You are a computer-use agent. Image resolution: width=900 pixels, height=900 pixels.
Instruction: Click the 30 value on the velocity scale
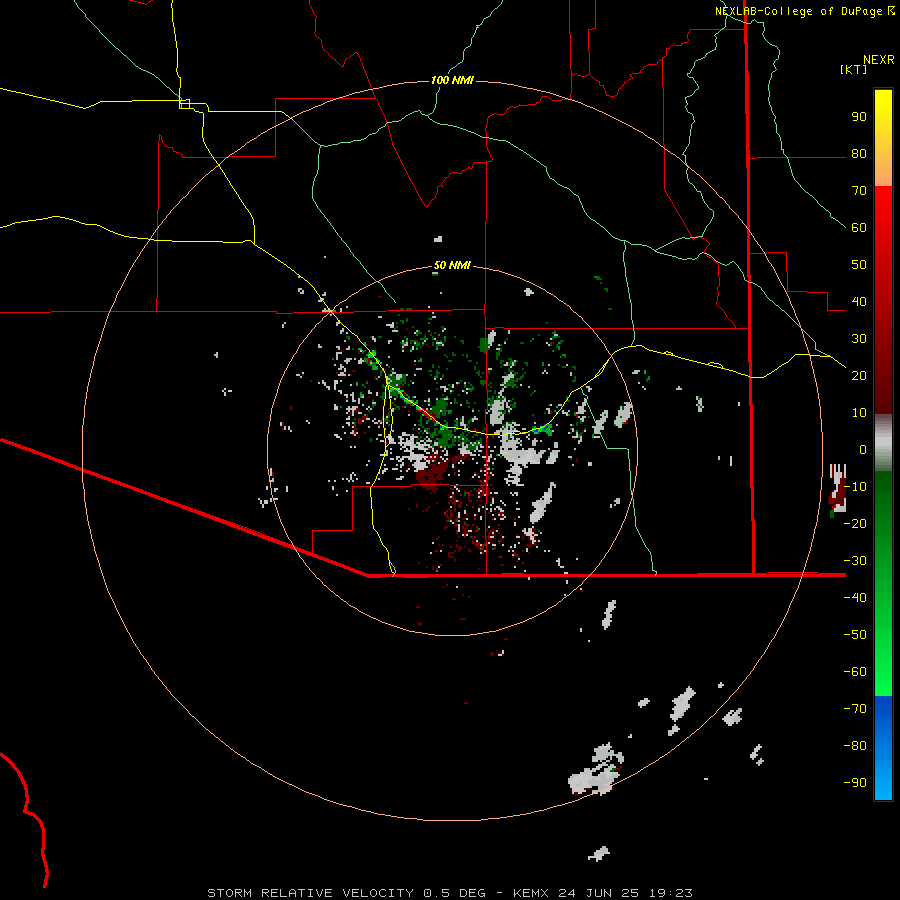click(859, 339)
